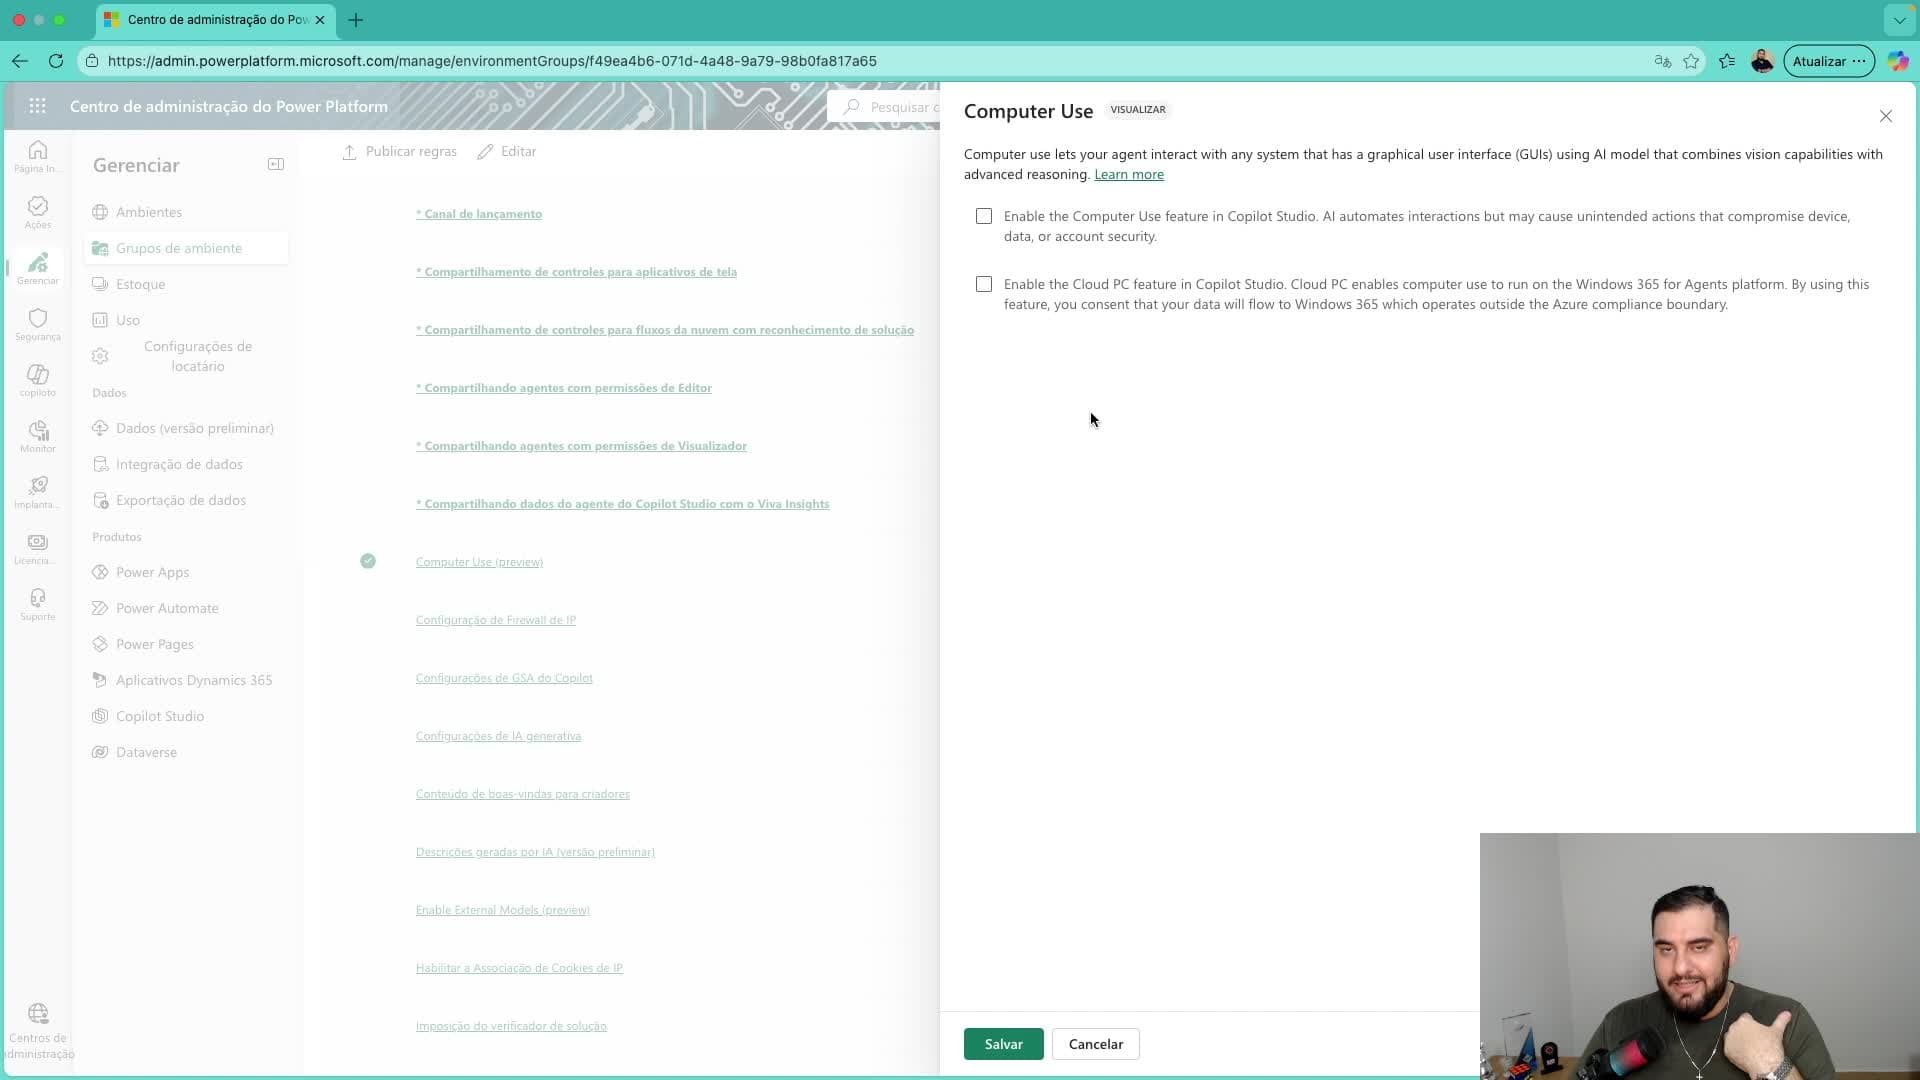Open the Learn more link
The image size is (1920, 1080).
point(1128,174)
